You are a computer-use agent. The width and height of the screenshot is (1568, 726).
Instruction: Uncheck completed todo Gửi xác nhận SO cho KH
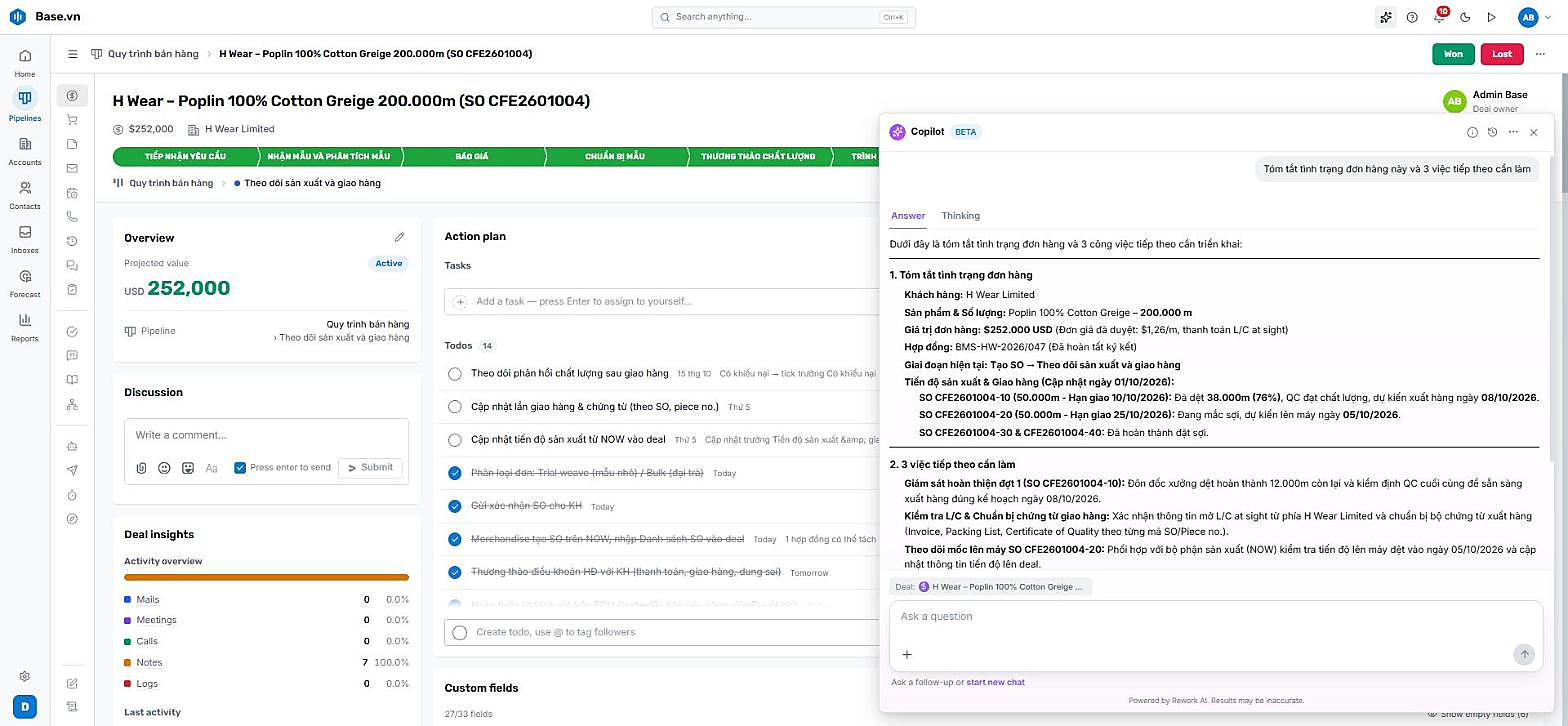click(455, 506)
